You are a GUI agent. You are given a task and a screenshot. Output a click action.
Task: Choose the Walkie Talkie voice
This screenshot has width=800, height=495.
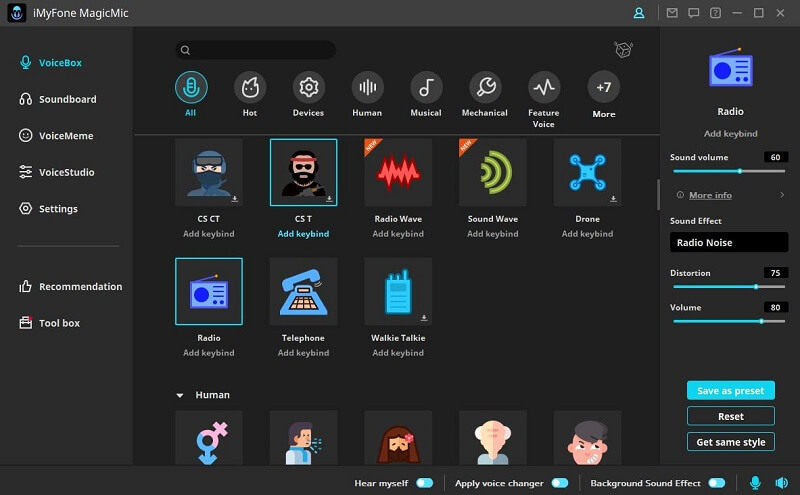398,291
